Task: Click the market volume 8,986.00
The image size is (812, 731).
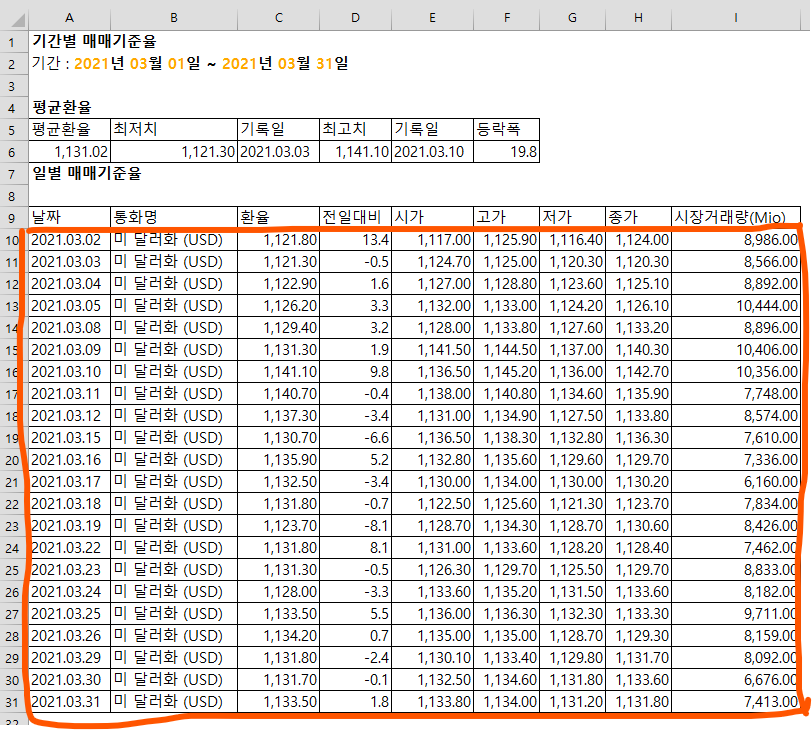Action: (736, 240)
